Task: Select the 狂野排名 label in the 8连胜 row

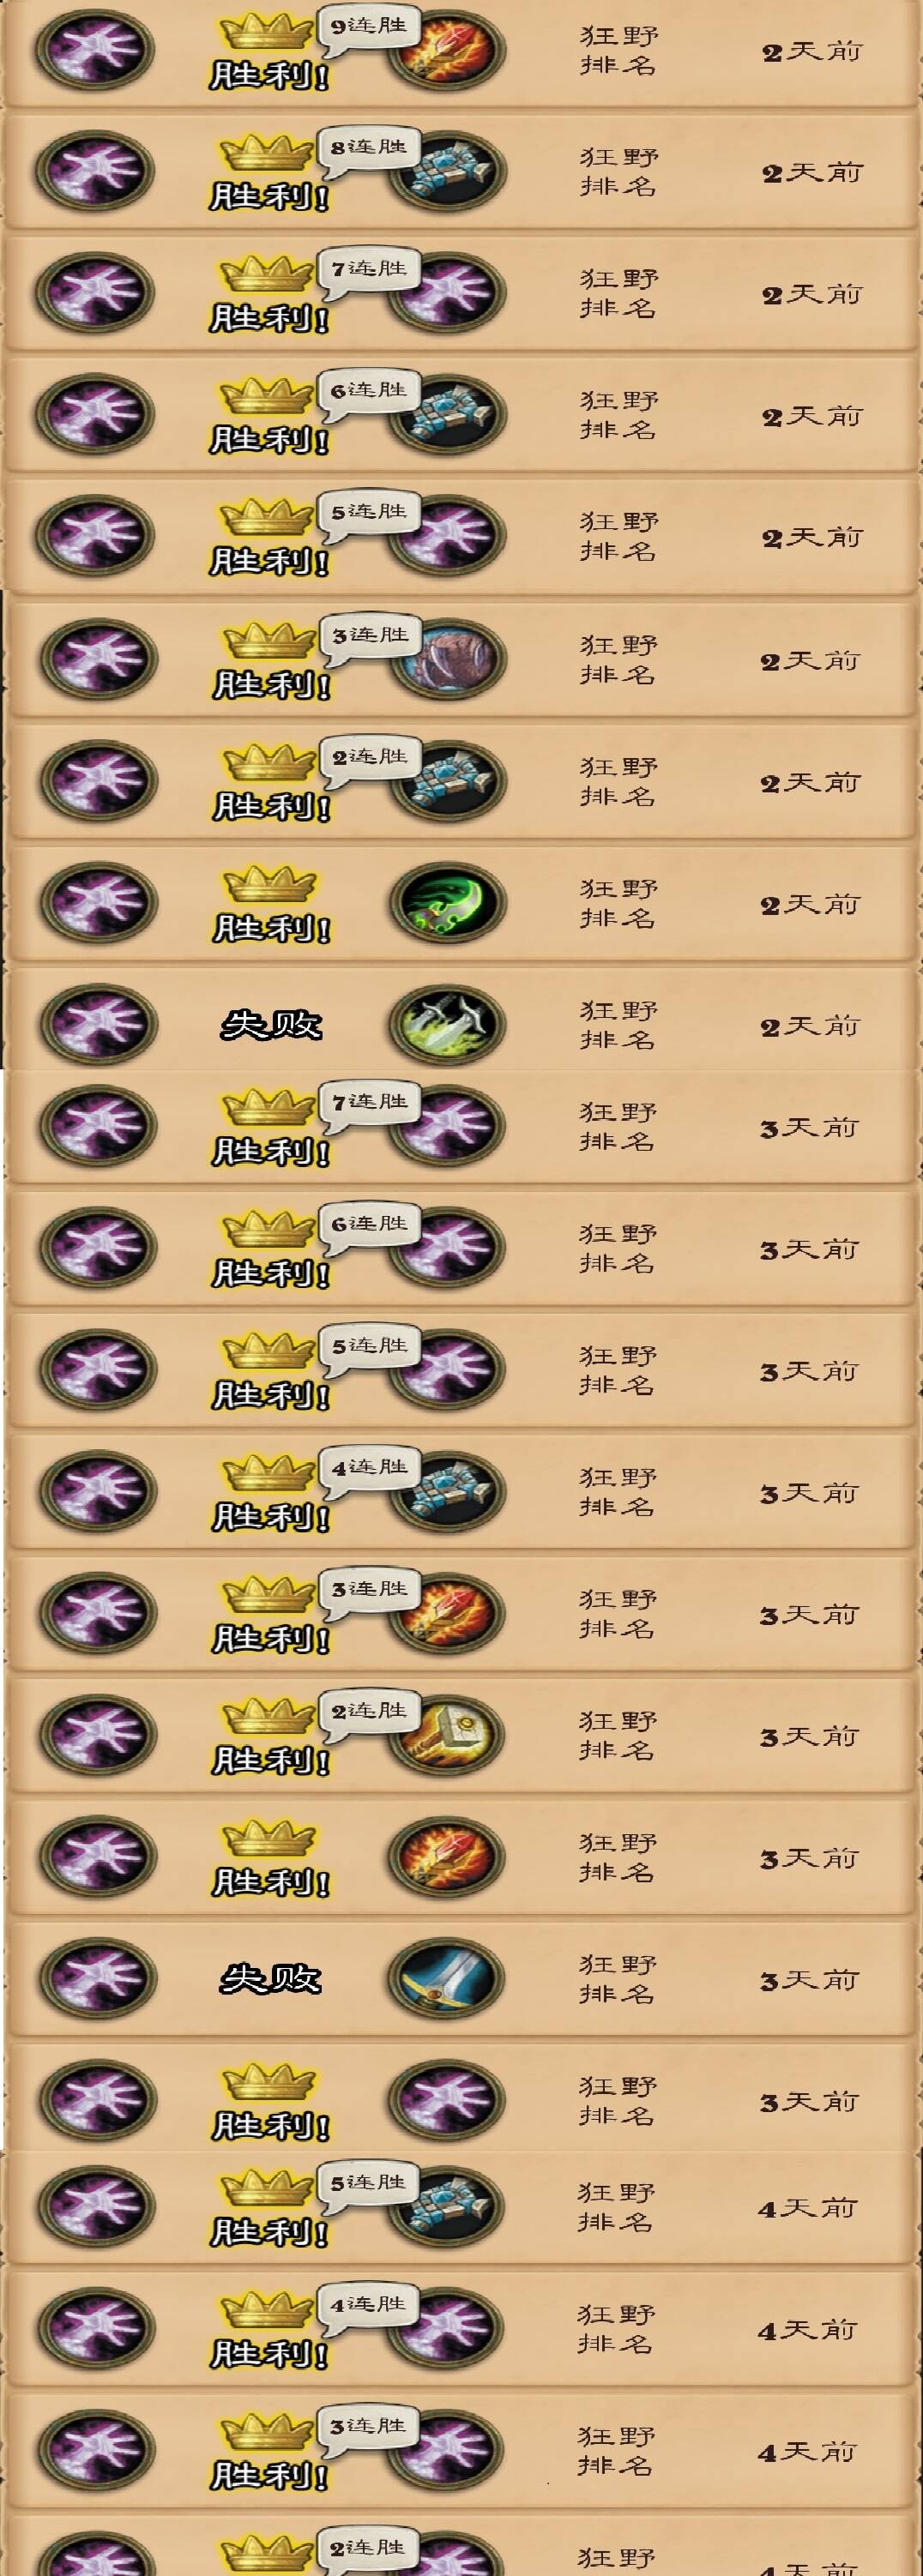Action: 619,172
